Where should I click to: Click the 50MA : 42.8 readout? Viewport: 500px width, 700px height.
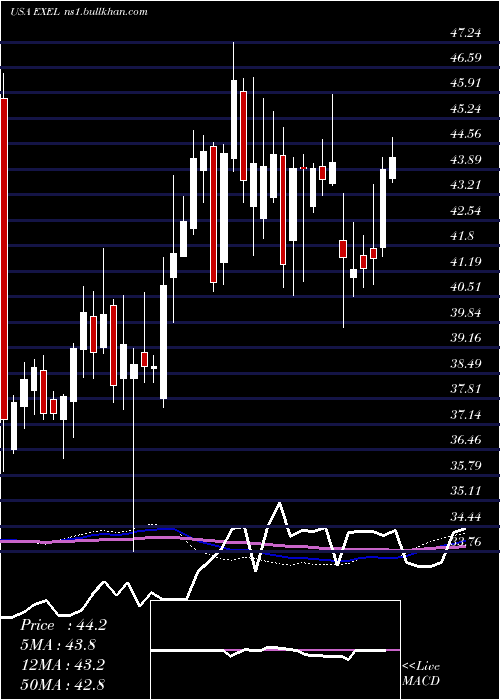coord(62,684)
